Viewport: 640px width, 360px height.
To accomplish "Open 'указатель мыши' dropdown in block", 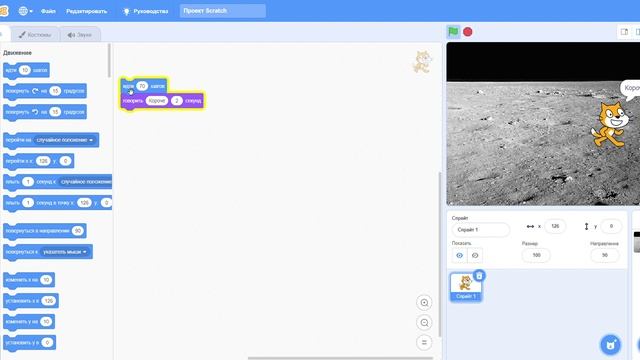I will (65, 252).
